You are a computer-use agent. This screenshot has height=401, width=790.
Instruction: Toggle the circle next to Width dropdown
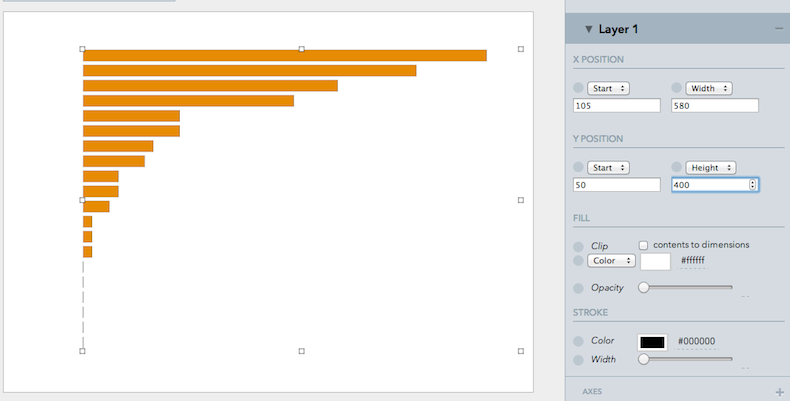pyautogui.click(x=677, y=88)
